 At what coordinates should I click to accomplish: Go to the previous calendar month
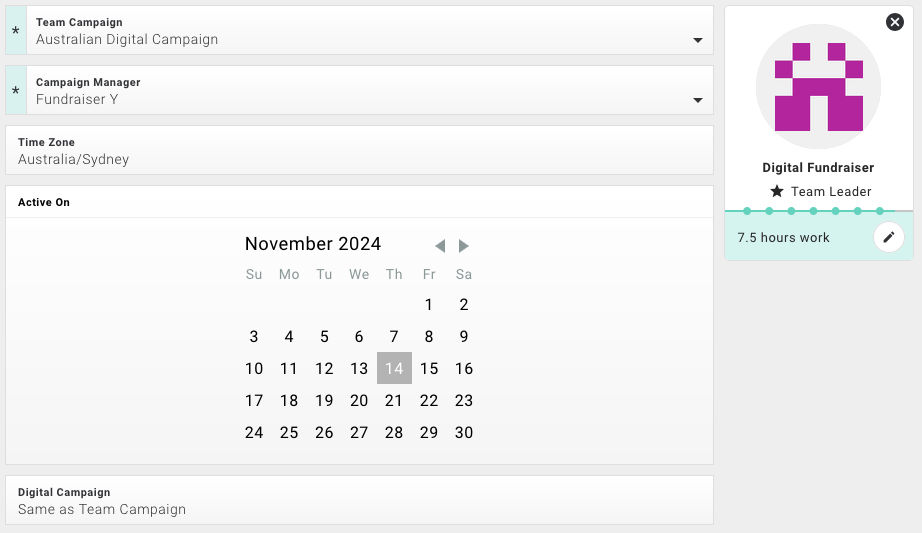pyautogui.click(x=440, y=246)
